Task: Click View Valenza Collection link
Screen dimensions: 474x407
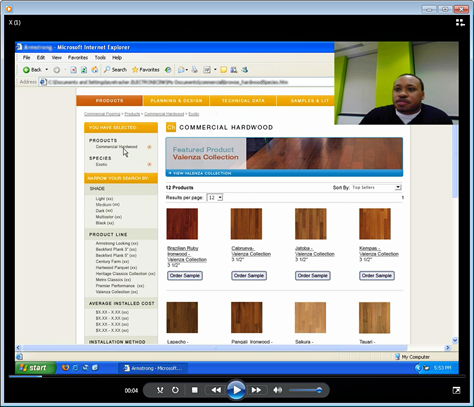Action: tap(202, 173)
